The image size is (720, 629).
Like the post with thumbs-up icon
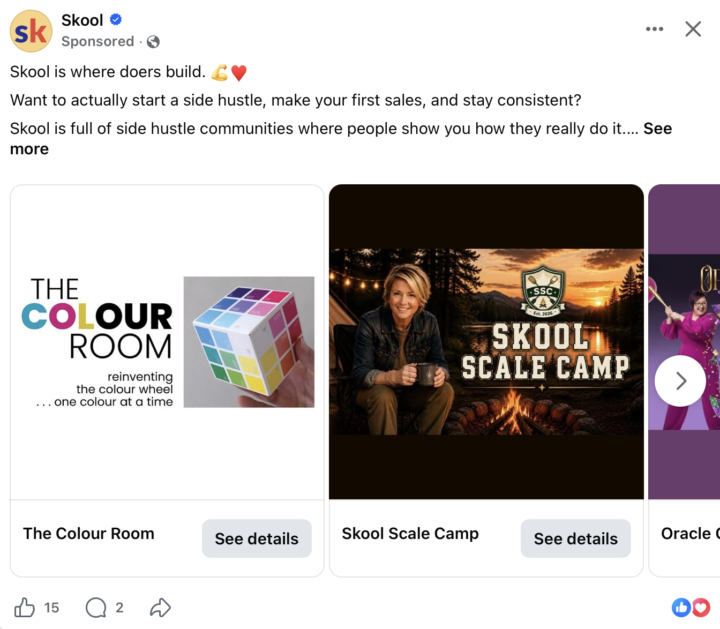coord(24,607)
